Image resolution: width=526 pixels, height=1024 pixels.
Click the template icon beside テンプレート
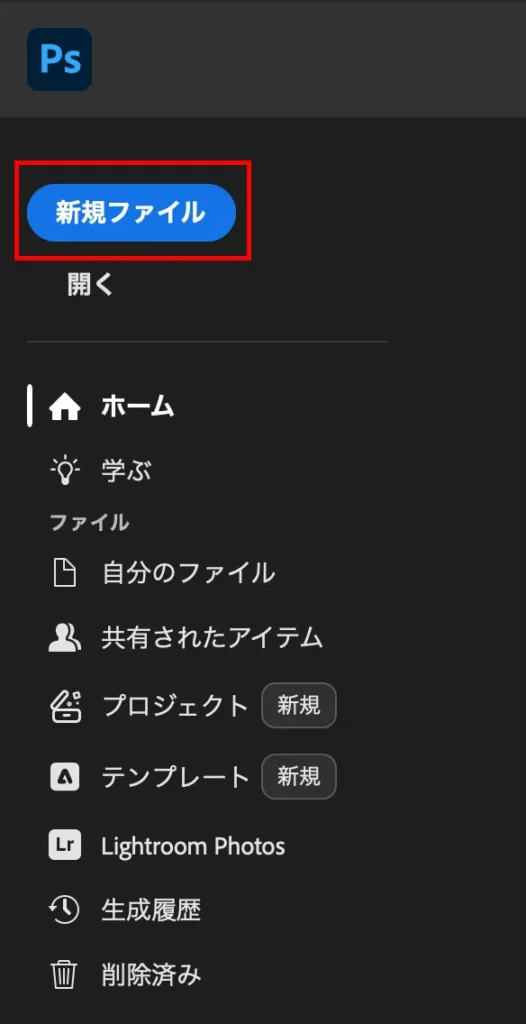tap(65, 777)
